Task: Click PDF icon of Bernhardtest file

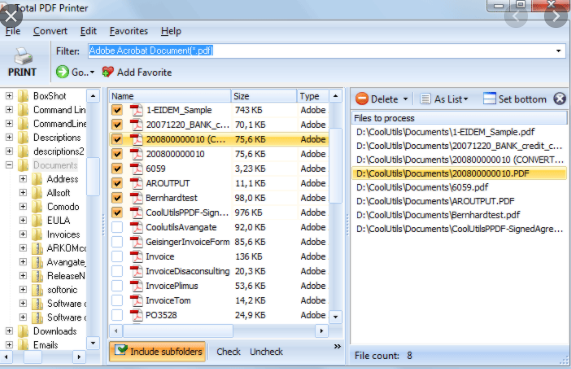Action: 137,198
